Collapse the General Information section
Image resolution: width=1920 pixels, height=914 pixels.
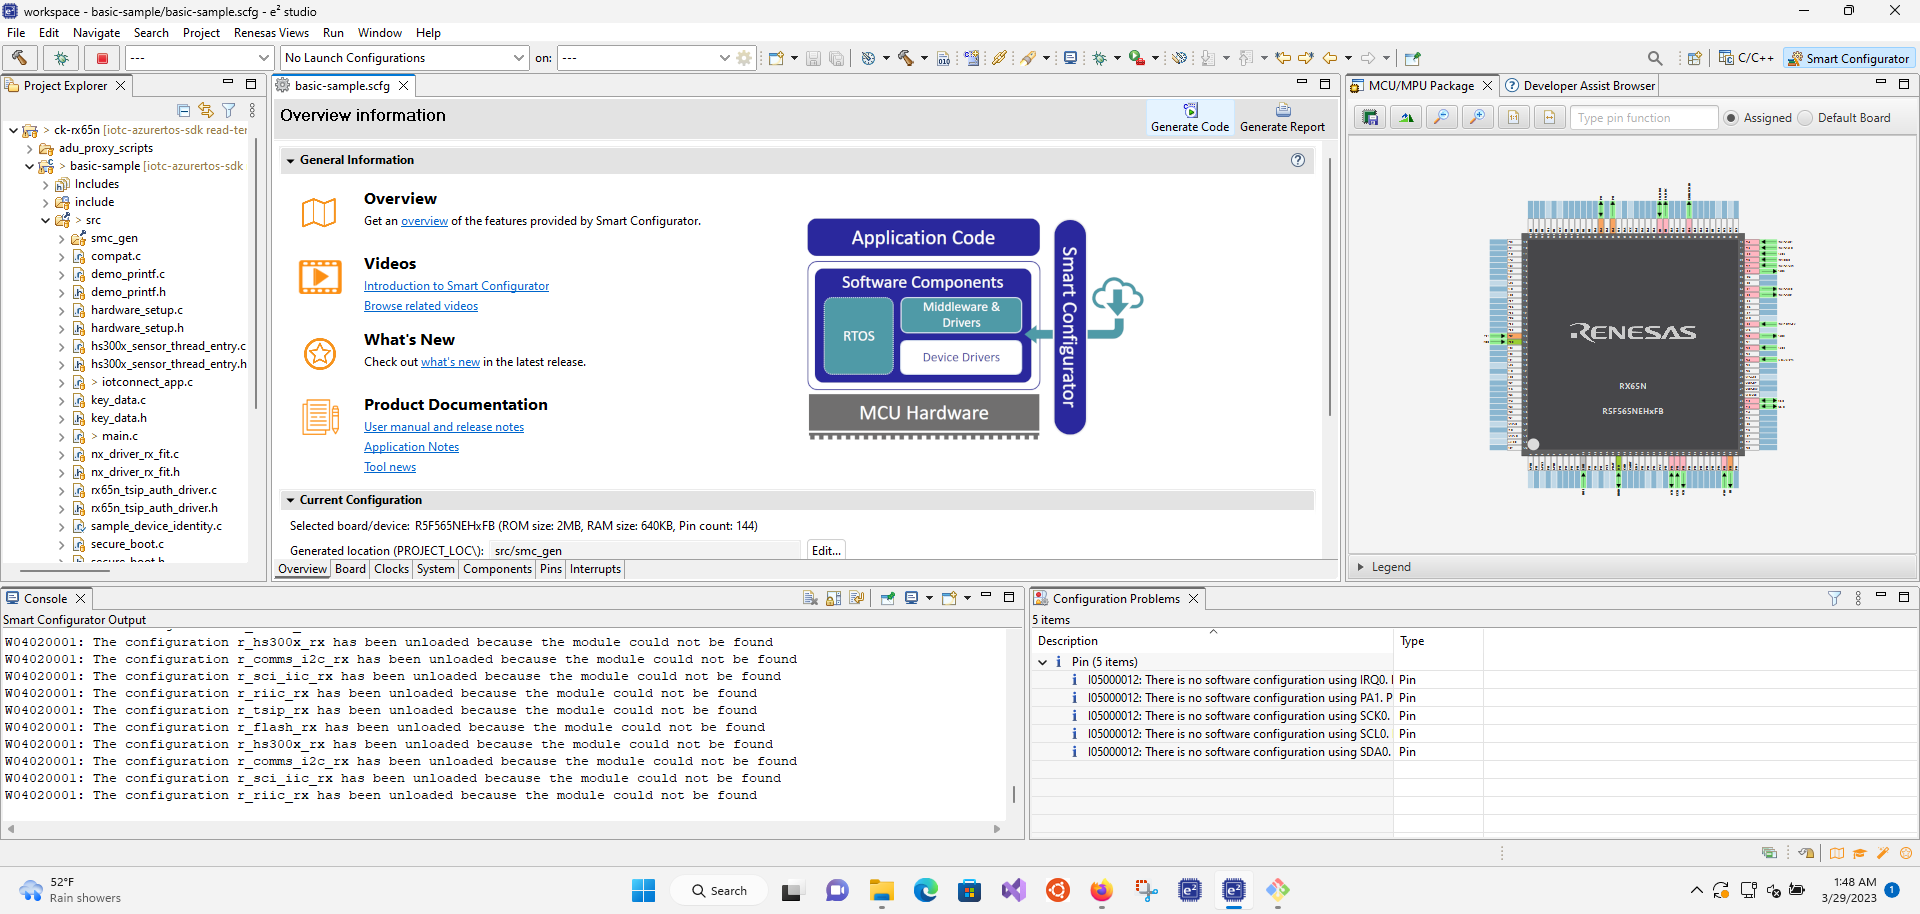[290, 160]
